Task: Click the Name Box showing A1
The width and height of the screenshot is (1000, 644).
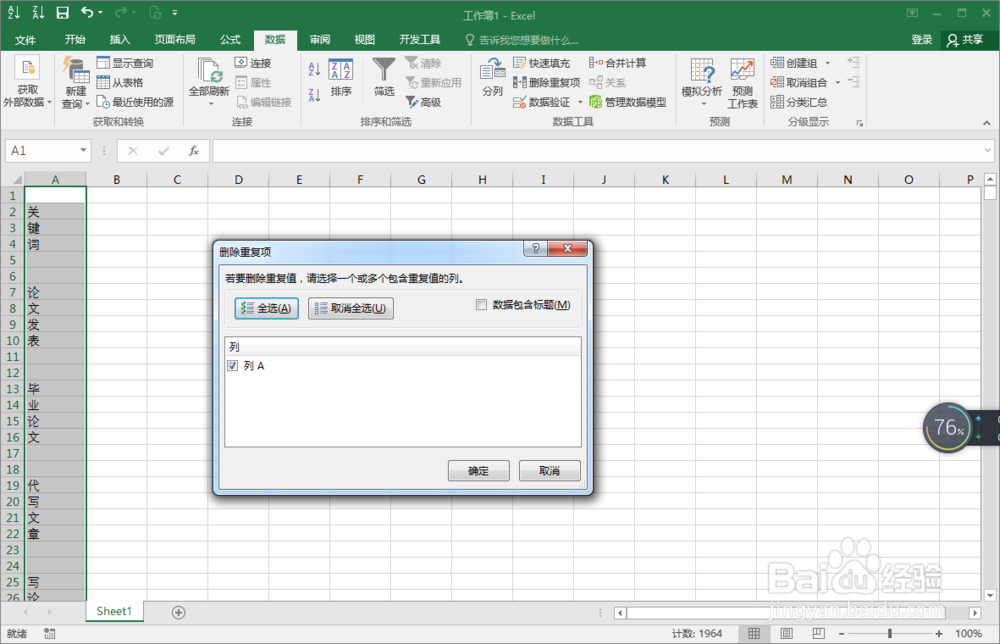Action: point(40,149)
